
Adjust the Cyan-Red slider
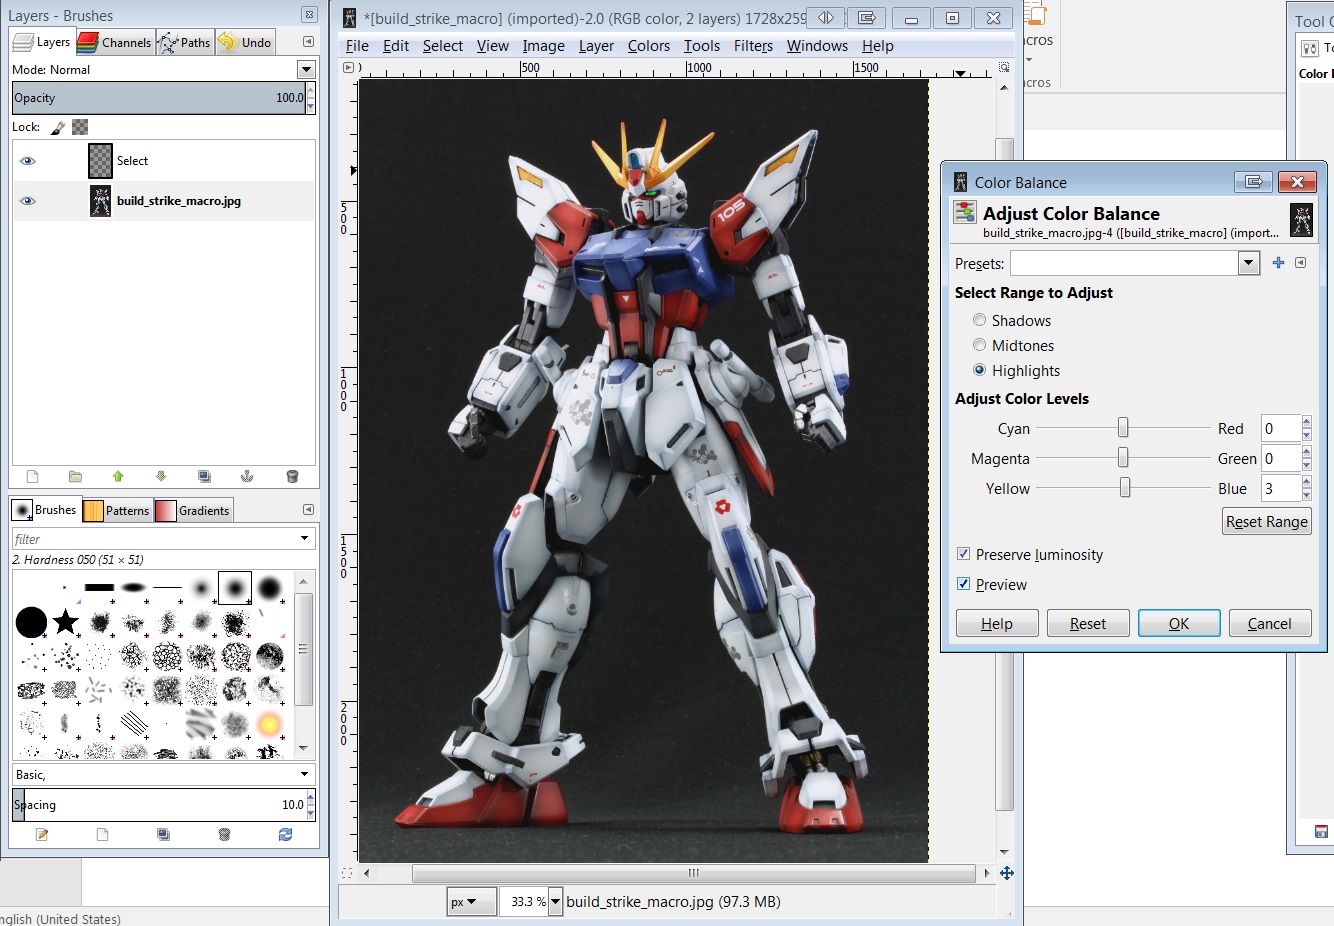(1123, 428)
